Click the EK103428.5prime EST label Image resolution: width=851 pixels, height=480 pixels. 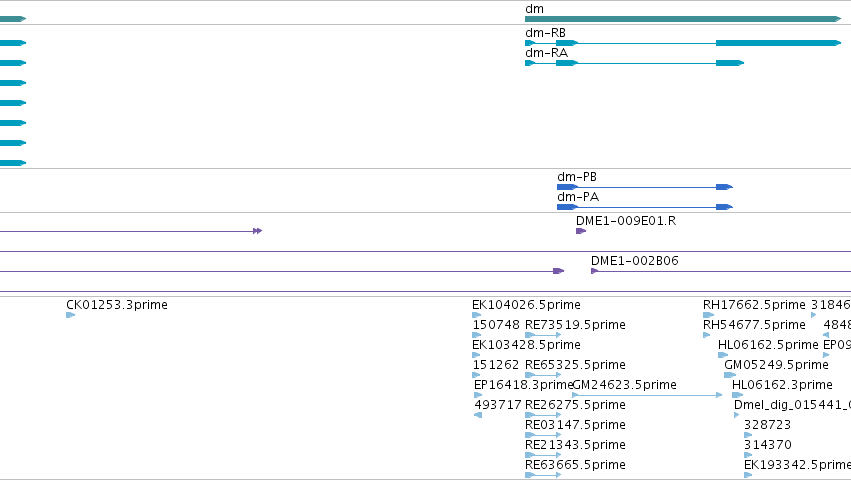pyautogui.click(x=526, y=345)
